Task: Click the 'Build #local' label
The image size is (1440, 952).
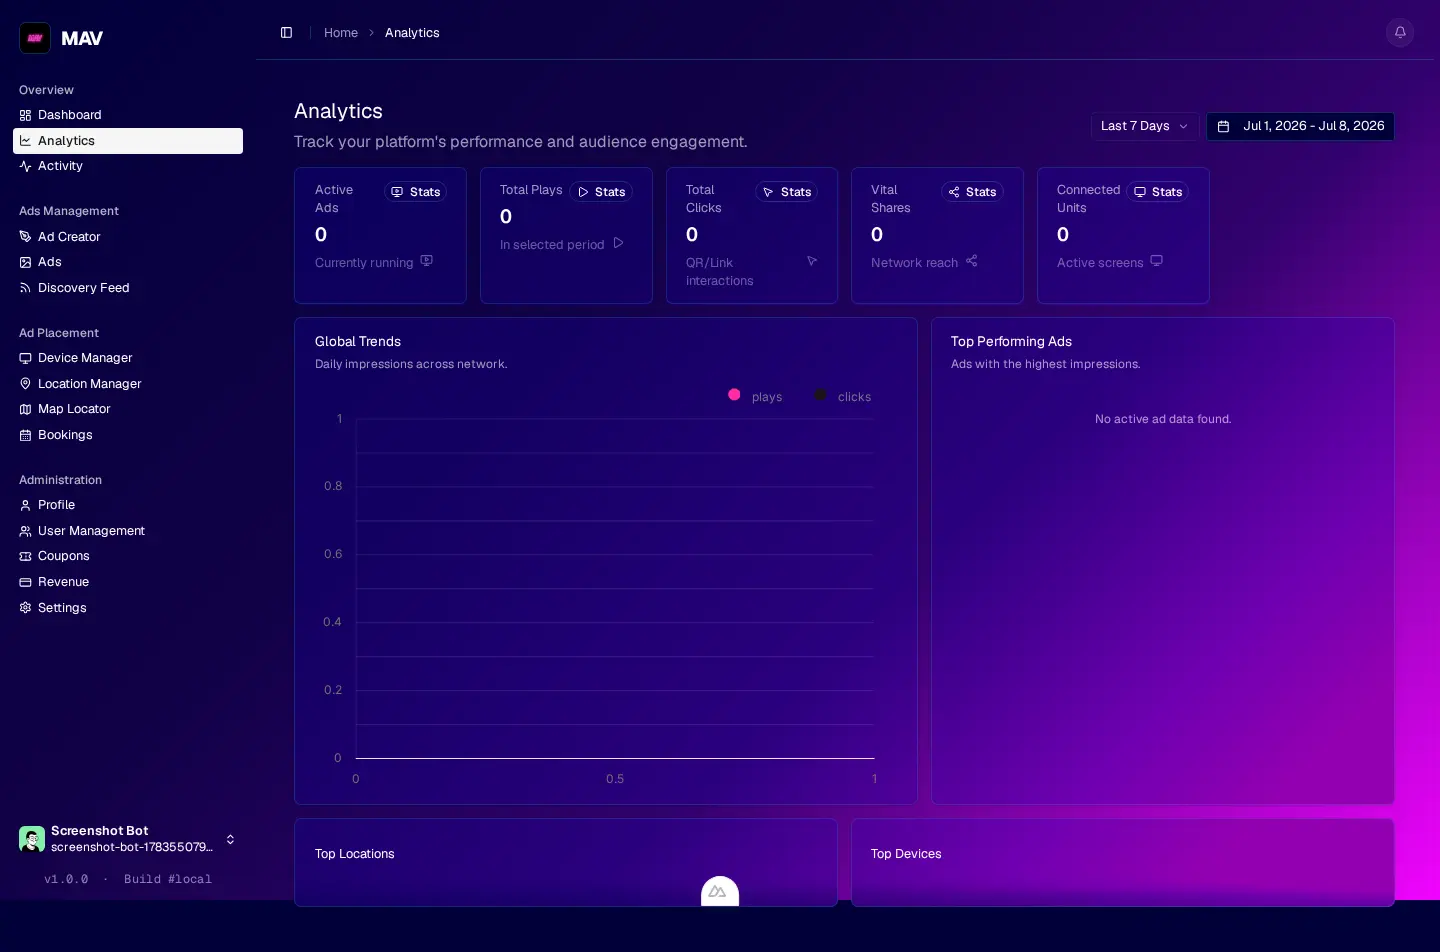Action: point(168,879)
